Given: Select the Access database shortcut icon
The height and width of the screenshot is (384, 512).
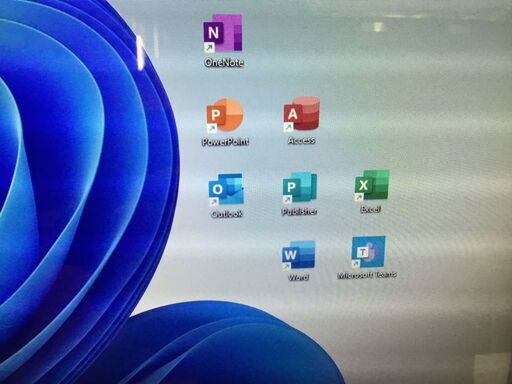Looking at the screenshot, I should (301, 114).
